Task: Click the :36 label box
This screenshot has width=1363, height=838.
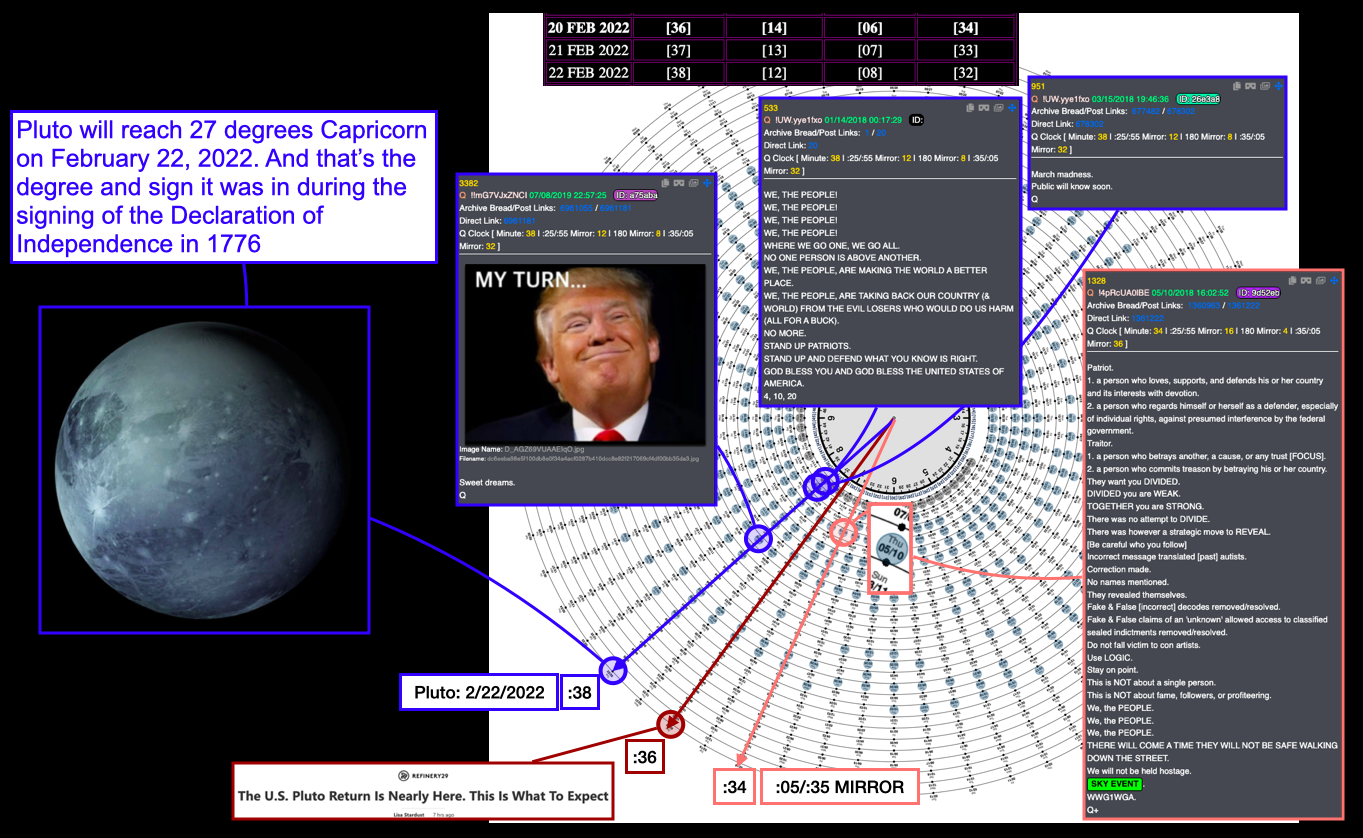Action: tap(646, 757)
